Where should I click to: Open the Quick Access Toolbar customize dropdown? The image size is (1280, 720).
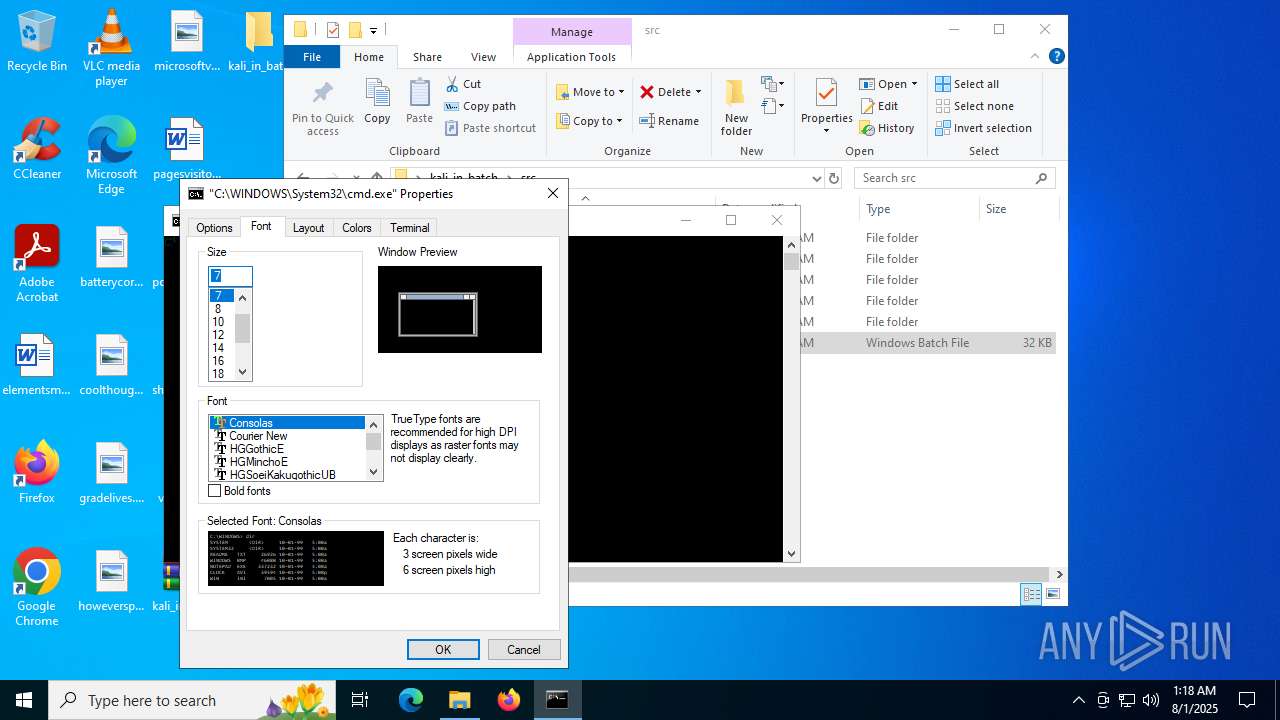tap(373, 30)
